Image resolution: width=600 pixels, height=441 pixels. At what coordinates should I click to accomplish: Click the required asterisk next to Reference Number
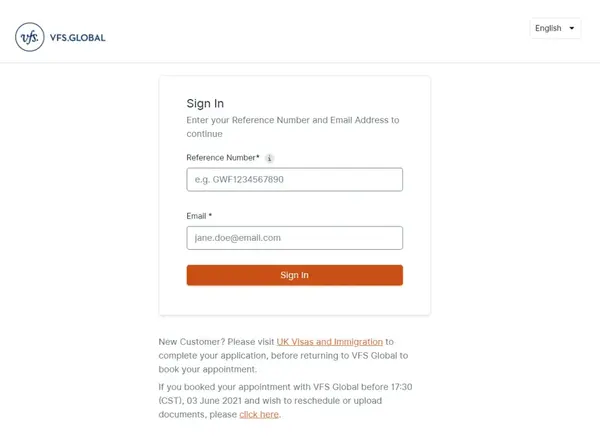tap(258, 157)
